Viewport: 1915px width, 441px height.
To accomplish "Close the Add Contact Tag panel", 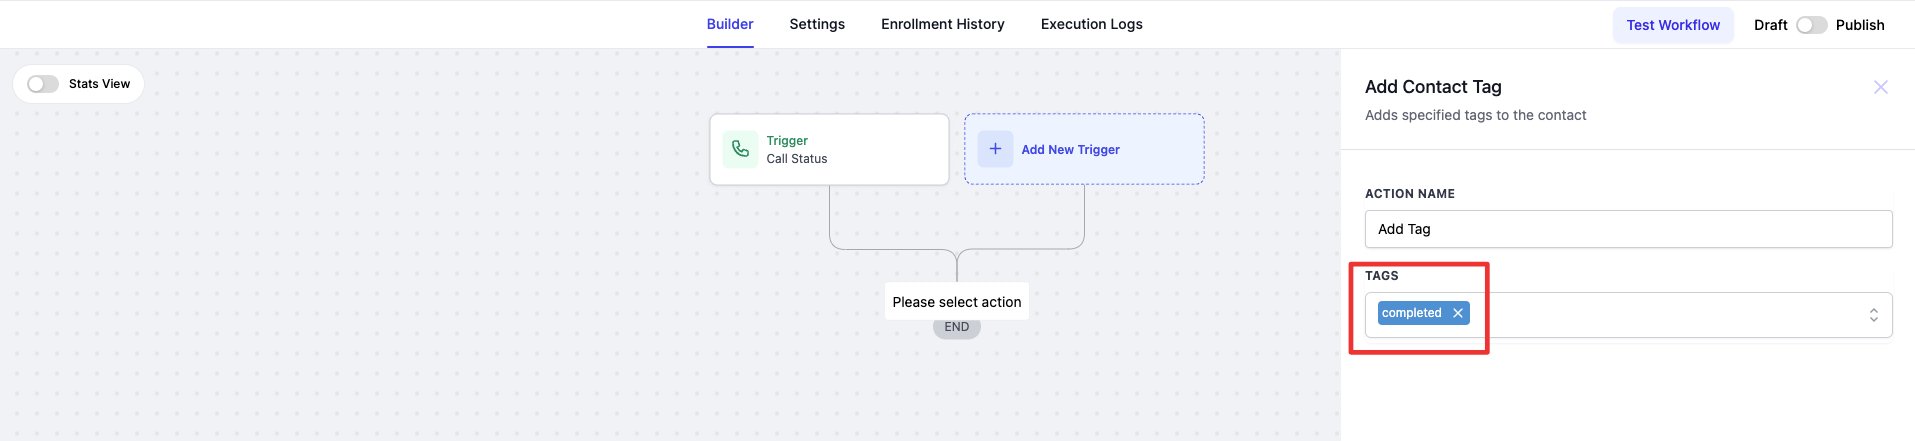I will 1880,87.
